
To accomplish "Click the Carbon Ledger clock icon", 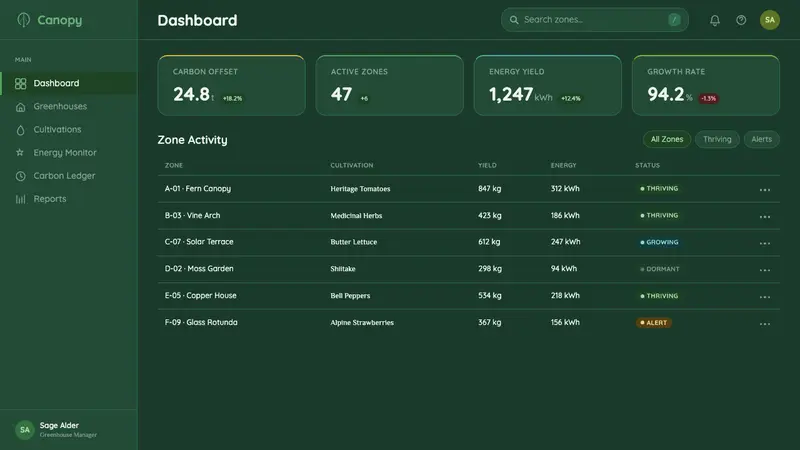I will point(20,176).
